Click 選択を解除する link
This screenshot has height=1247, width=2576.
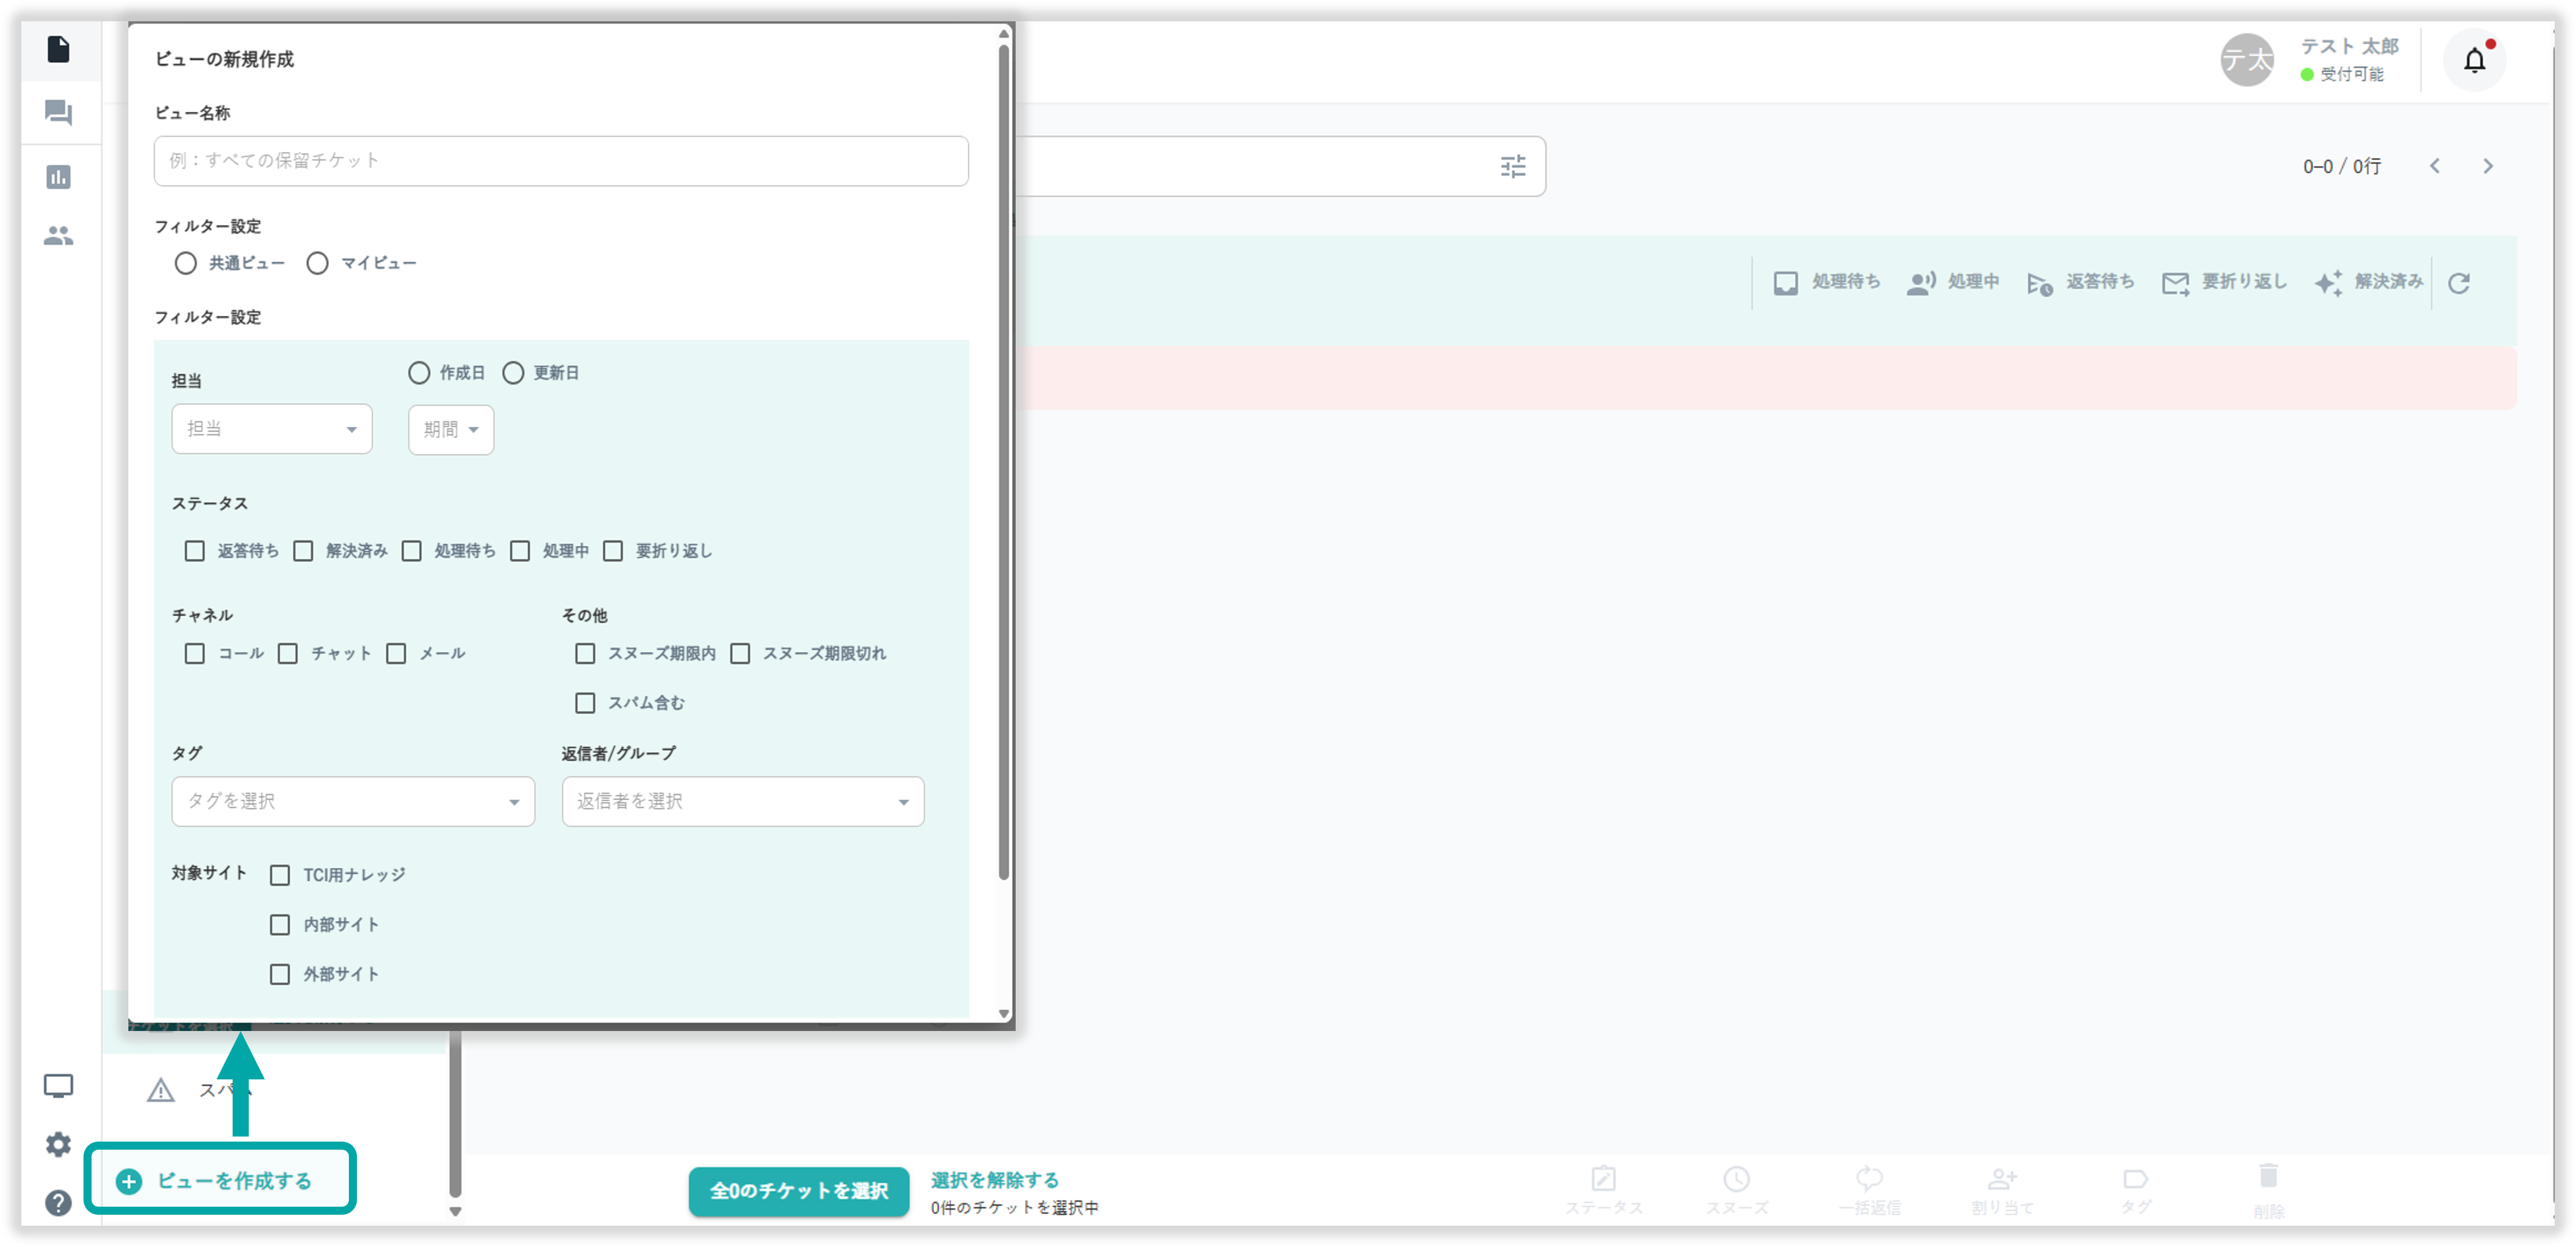pos(994,1180)
